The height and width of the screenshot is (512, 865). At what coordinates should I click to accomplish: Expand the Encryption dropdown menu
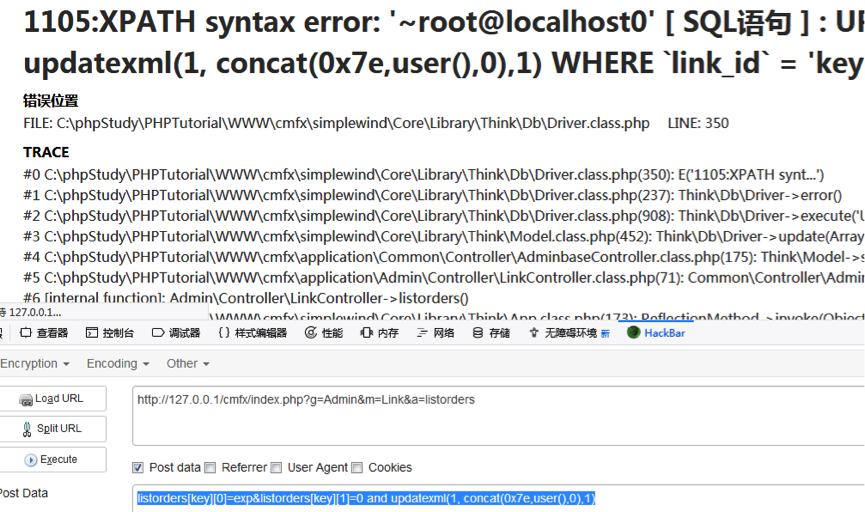pos(34,364)
